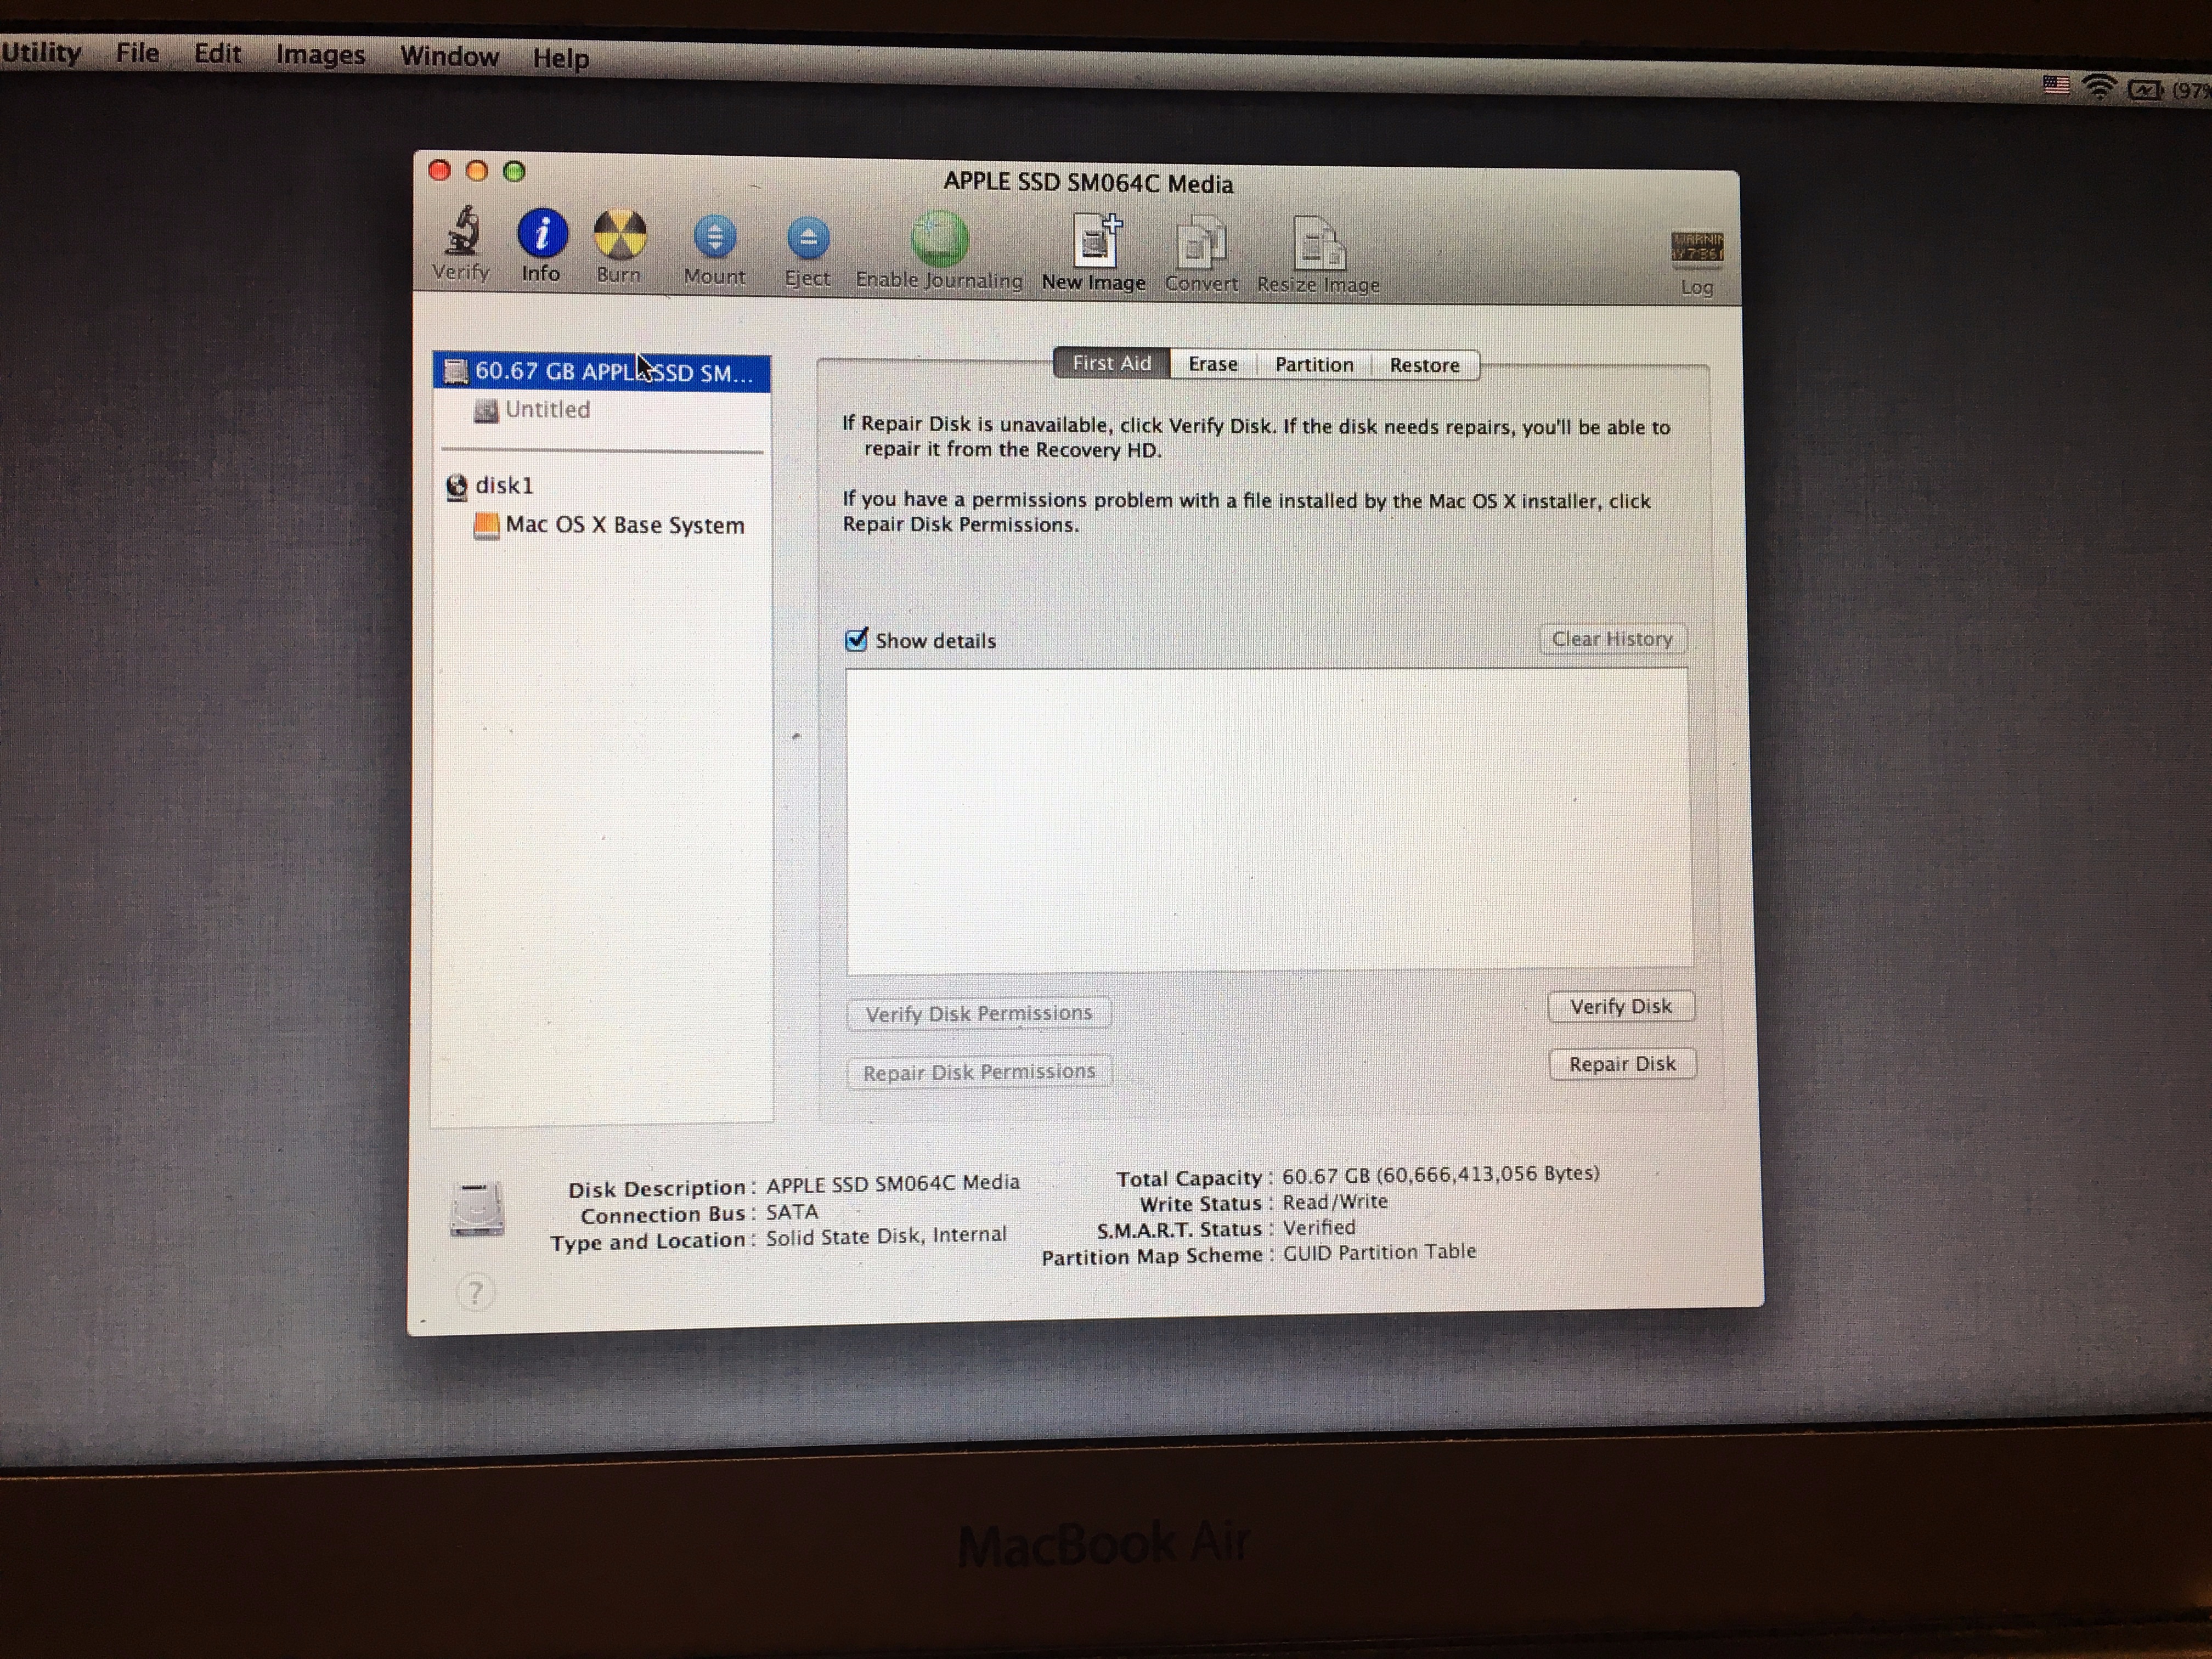Uncheck the Show details checkbox
2212x1659 pixels.
click(x=857, y=640)
